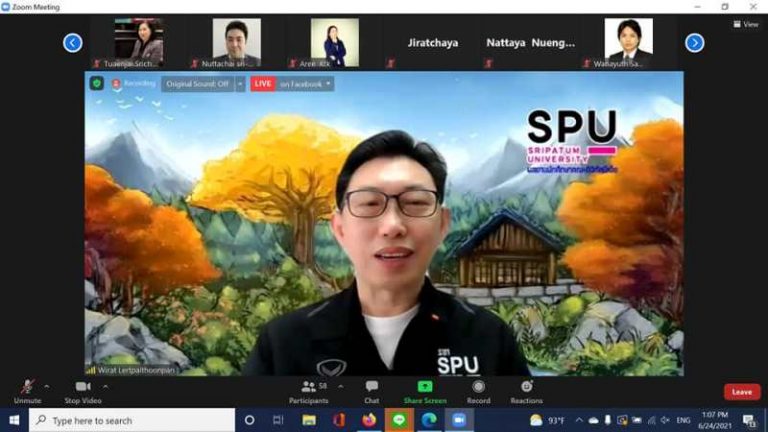Viewport: 768px width, 432px height.
Task: Click the microphone tray icon
Action: pyautogui.click(x=607, y=420)
